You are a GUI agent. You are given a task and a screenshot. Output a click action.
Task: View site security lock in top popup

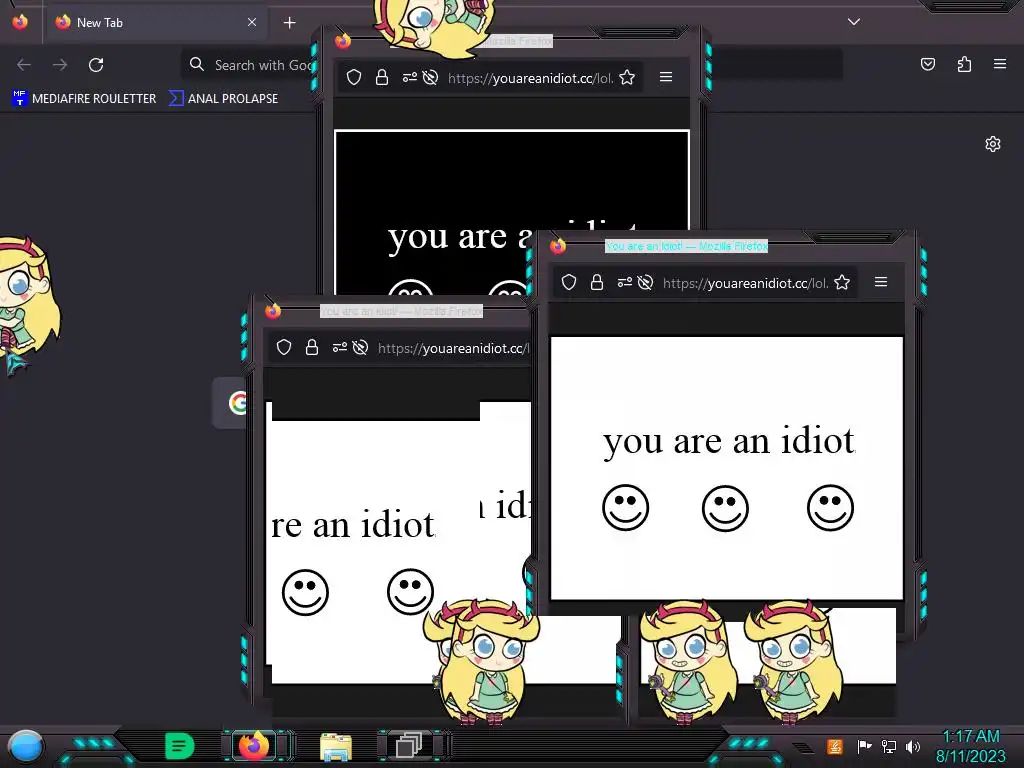pyautogui.click(x=382, y=78)
